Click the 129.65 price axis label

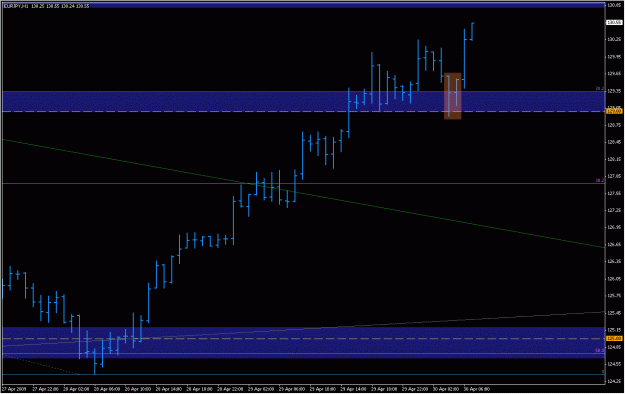pos(614,74)
